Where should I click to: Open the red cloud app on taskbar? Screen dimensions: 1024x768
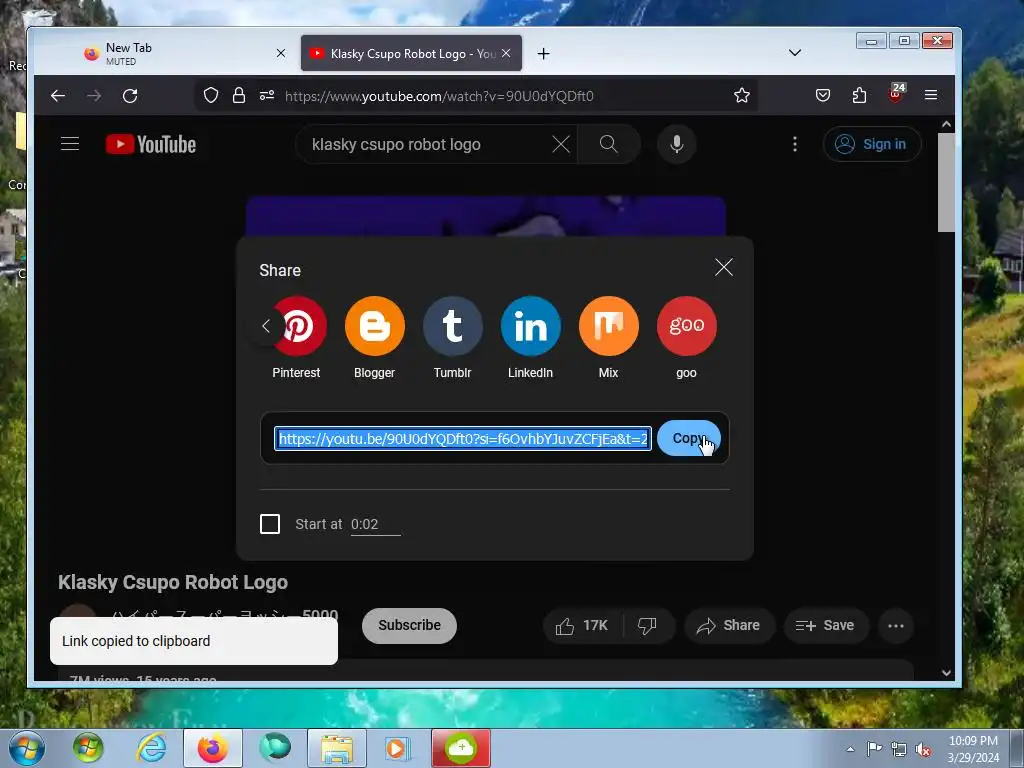(461, 748)
